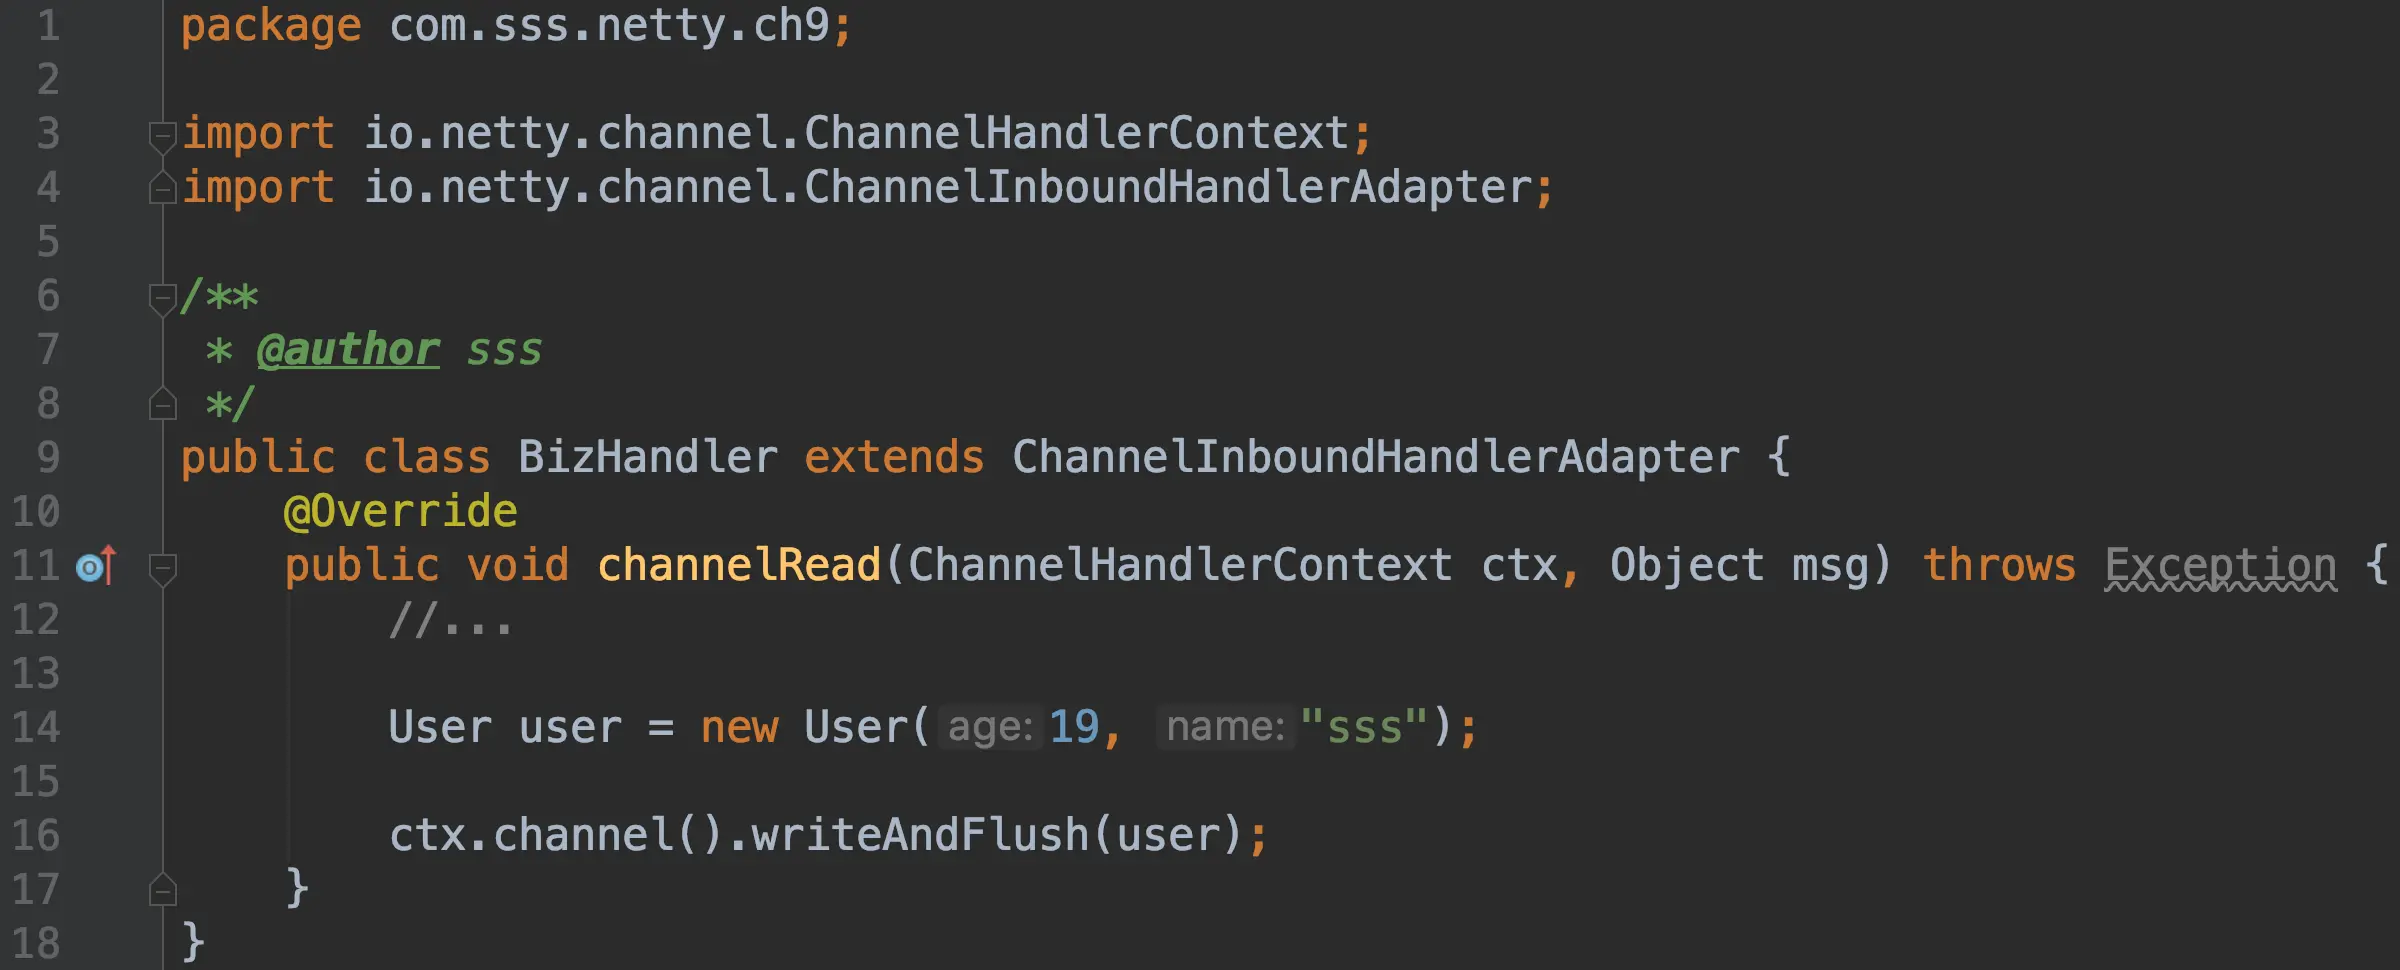Screen dimensions: 2400x970
Task: Click ChannelInboundHandlerAdapter in the class declaration
Action: pos(1376,458)
